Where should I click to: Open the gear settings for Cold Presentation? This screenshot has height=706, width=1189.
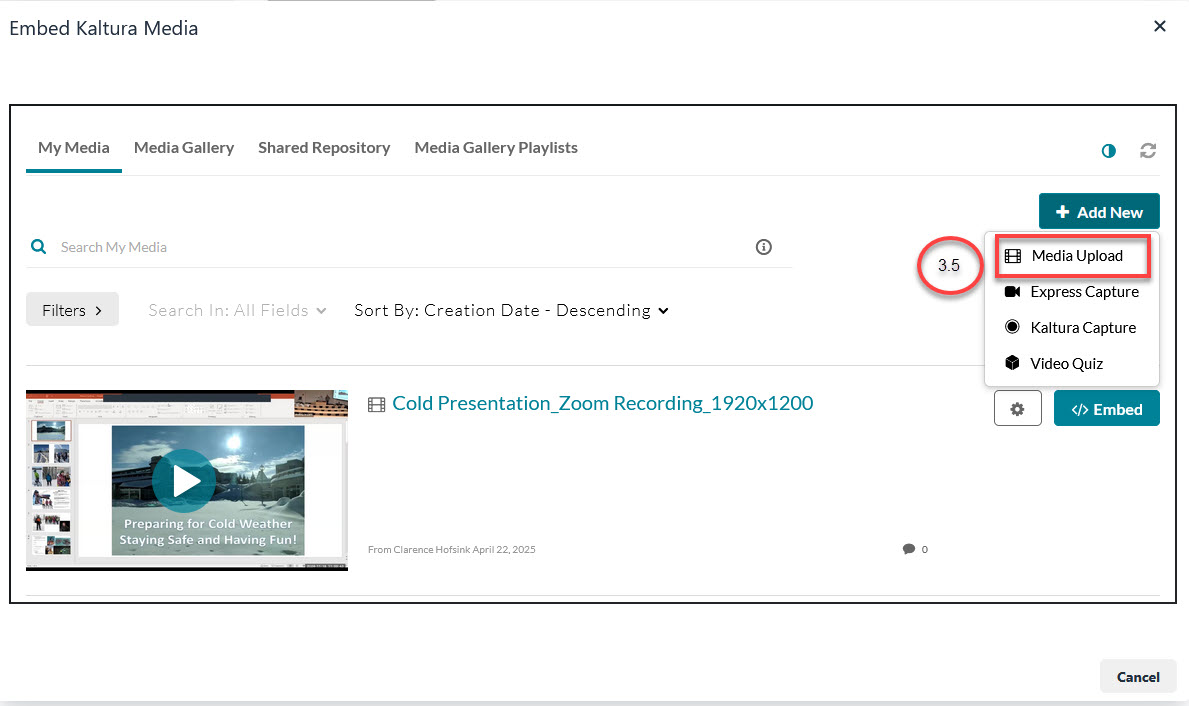point(1017,409)
